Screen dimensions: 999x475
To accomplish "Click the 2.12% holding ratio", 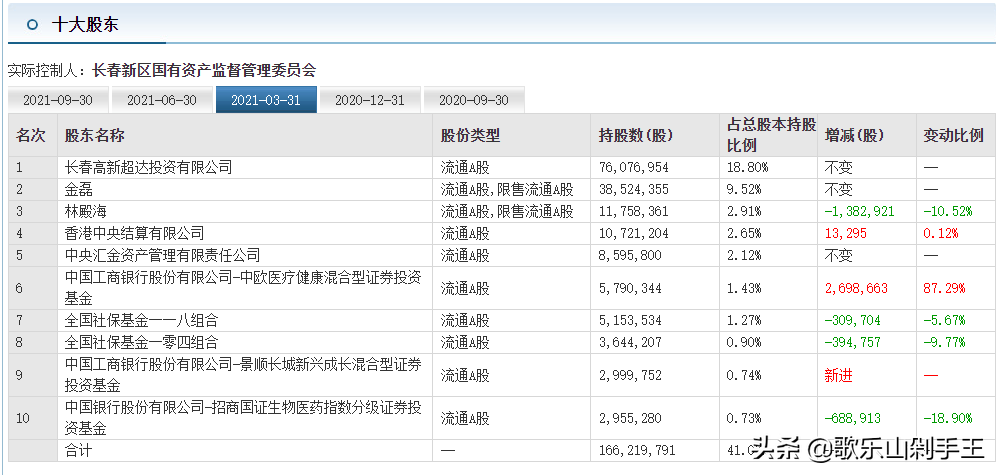I will tap(744, 256).
